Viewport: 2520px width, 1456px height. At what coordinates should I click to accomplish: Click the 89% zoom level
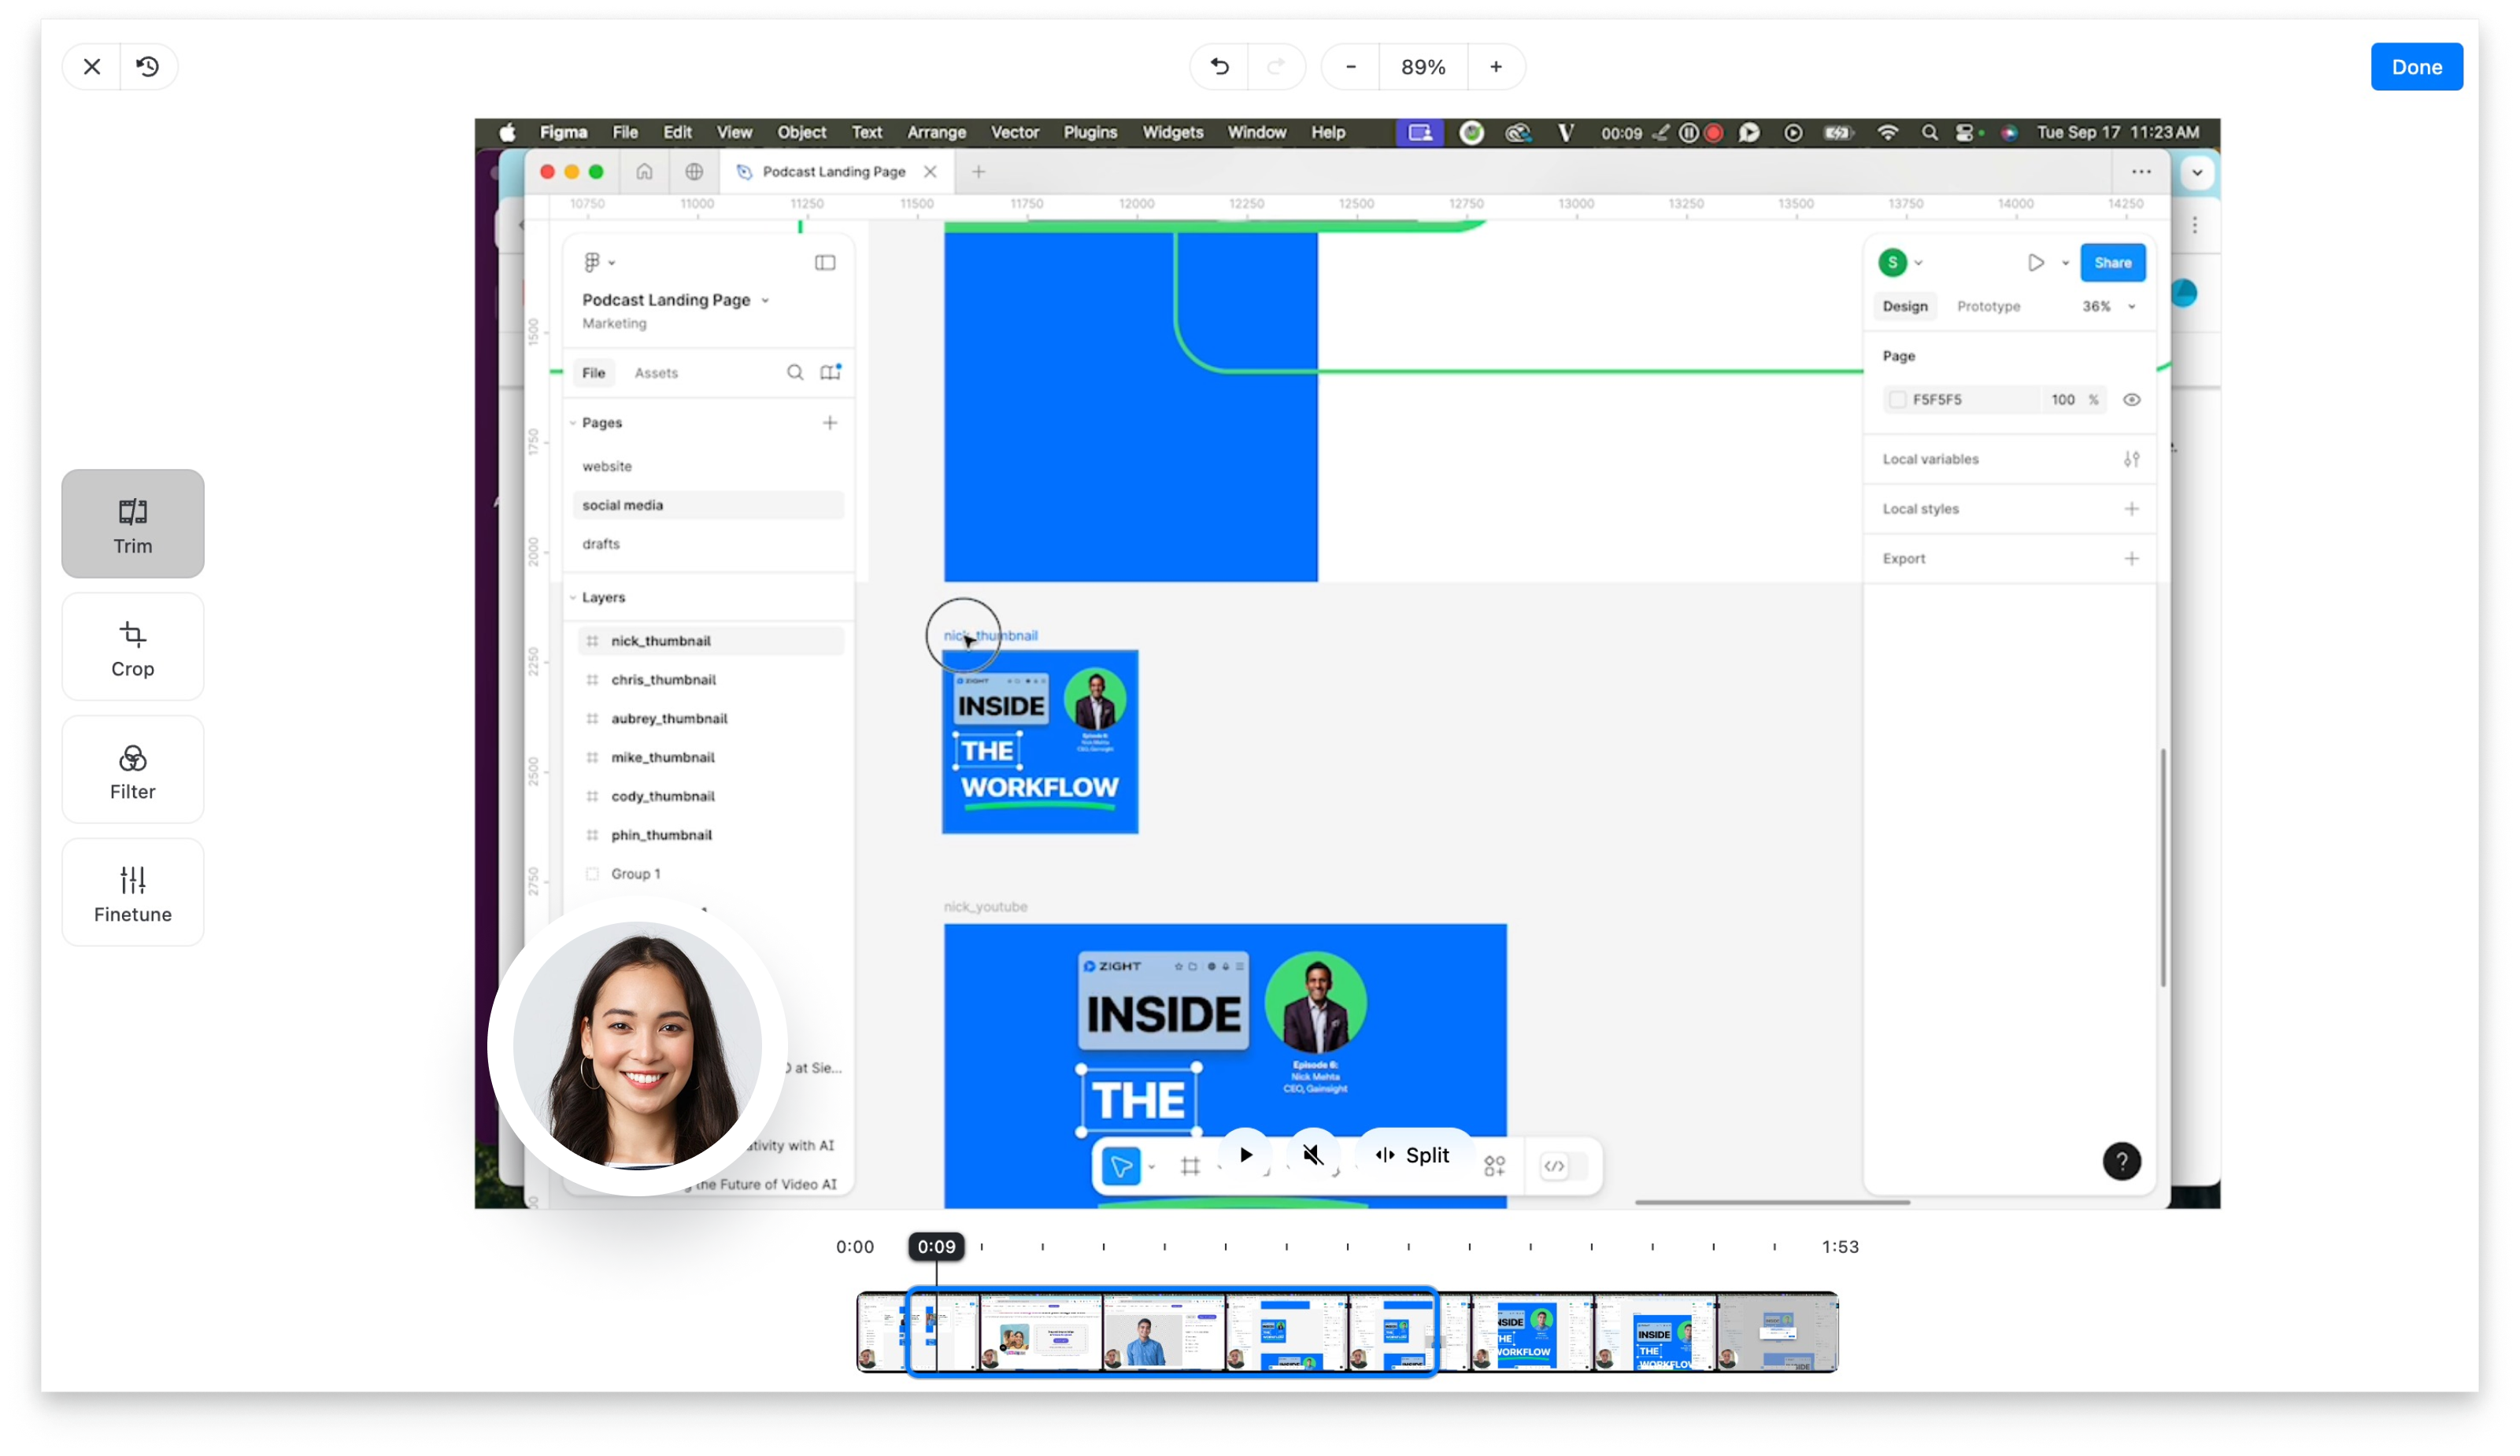[x=1422, y=67]
